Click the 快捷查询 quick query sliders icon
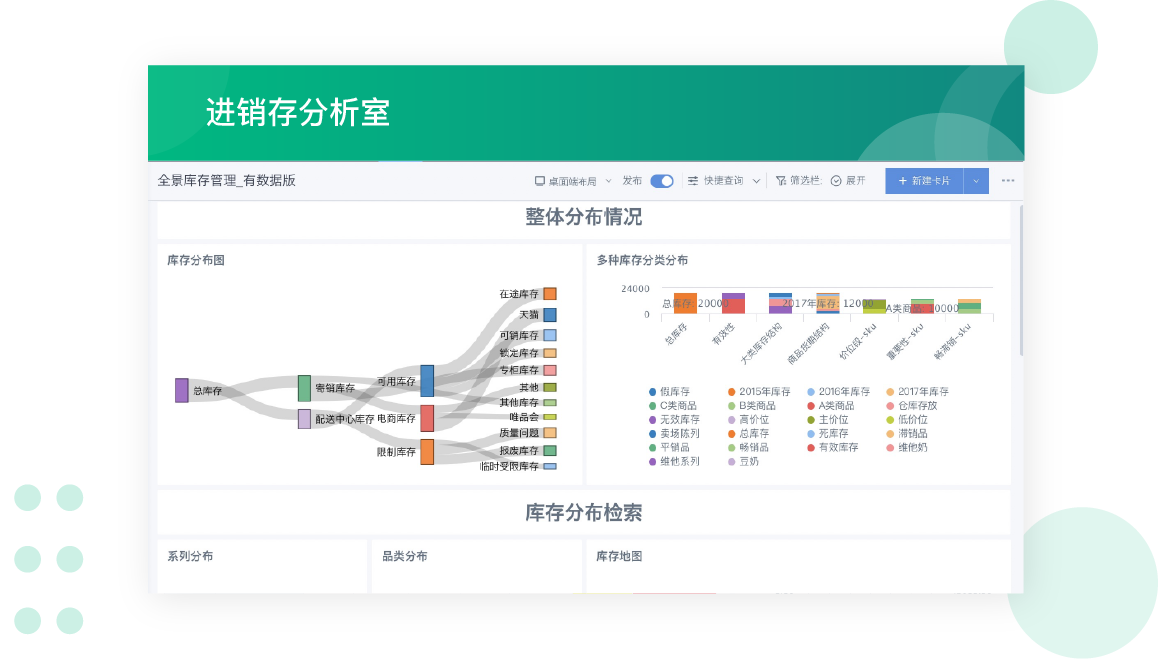The image size is (1172, 659). coord(692,181)
